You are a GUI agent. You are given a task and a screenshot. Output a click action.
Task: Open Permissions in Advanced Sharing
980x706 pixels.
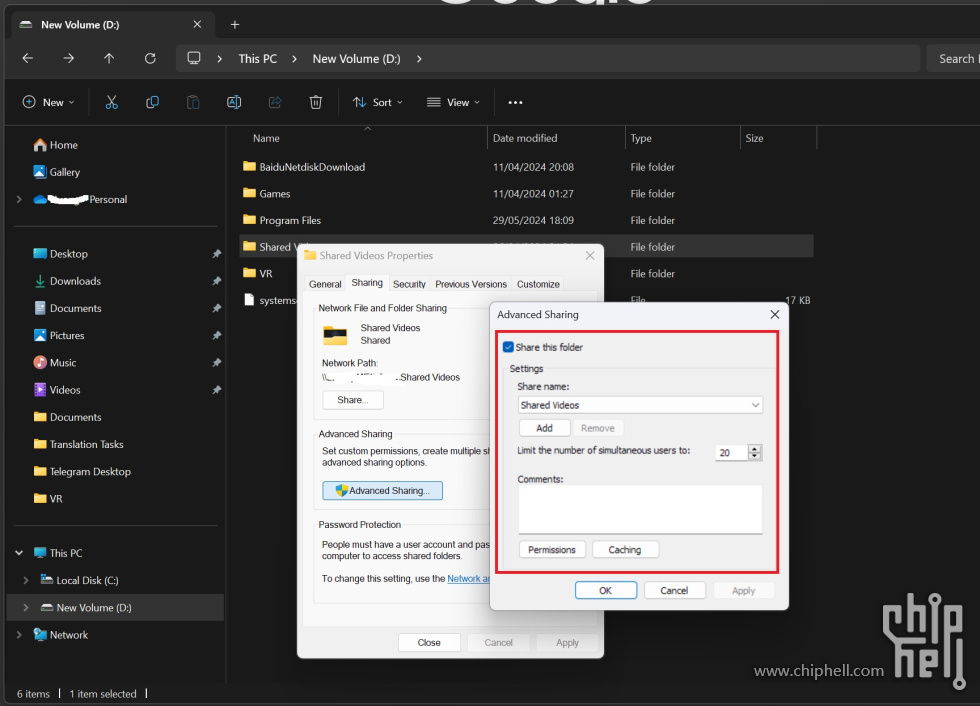coord(552,550)
